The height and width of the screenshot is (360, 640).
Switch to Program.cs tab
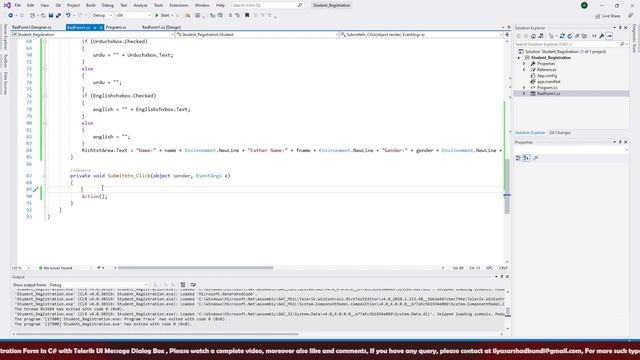[116, 27]
